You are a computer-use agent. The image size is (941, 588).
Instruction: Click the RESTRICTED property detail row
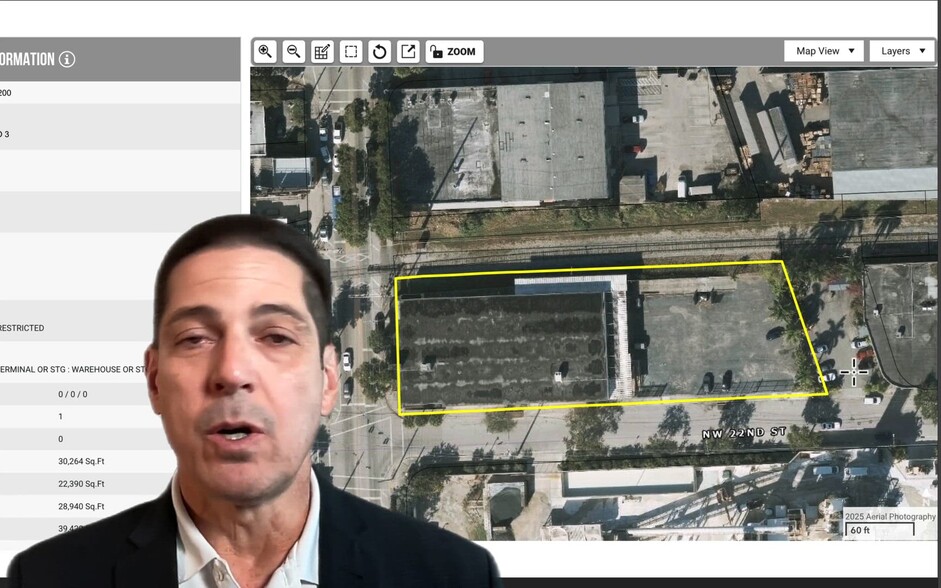tap(22, 327)
